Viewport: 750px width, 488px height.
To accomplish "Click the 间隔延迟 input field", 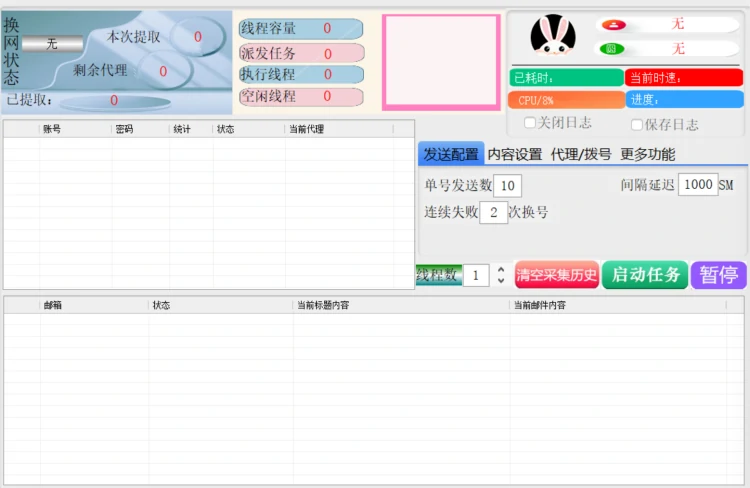I will (x=698, y=184).
